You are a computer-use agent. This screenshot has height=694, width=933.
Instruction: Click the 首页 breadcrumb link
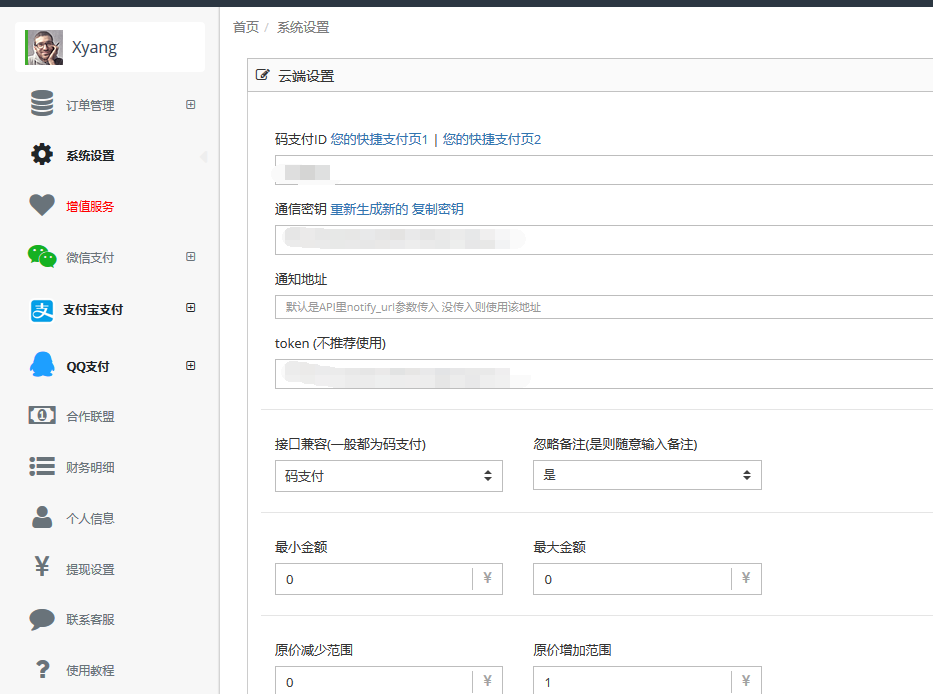[246, 27]
